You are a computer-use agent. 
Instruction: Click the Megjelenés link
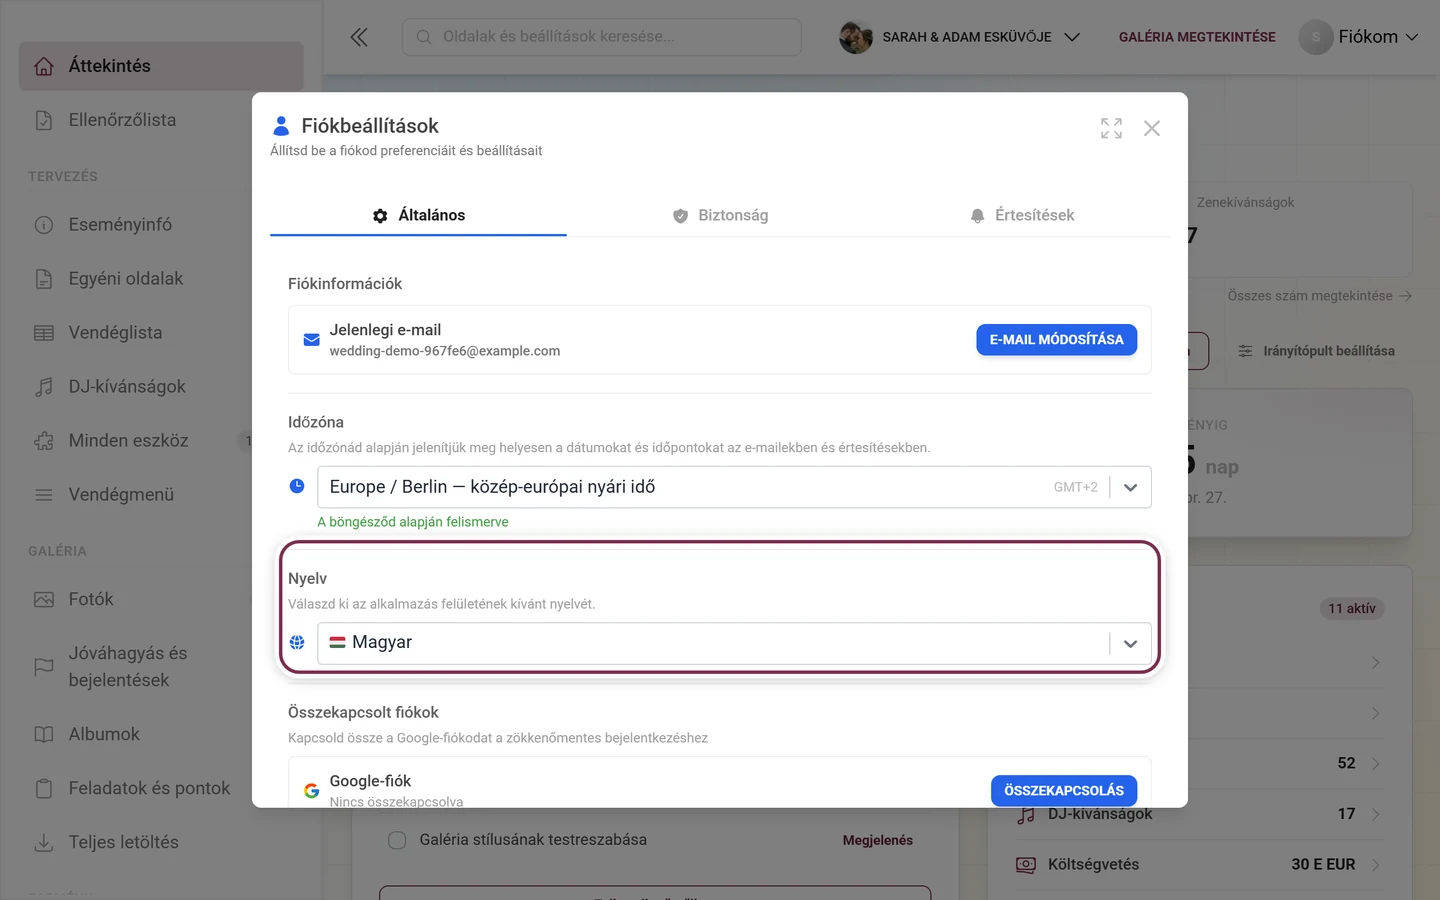[878, 840]
